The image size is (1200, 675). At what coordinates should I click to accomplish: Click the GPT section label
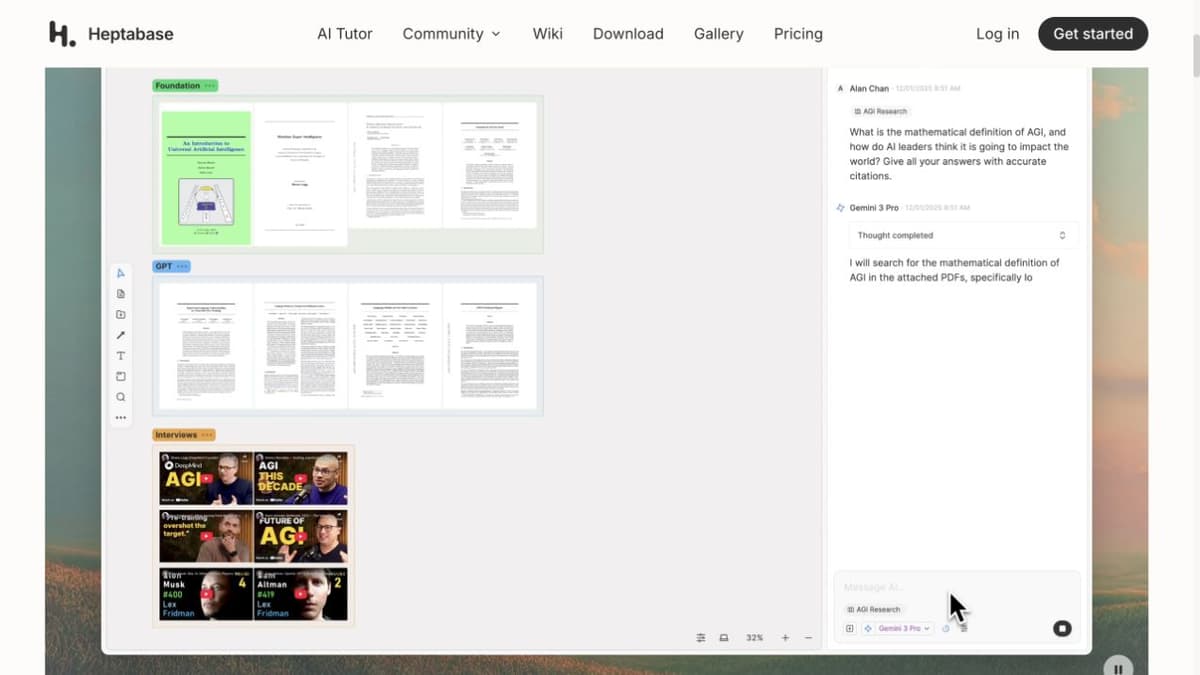163,266
